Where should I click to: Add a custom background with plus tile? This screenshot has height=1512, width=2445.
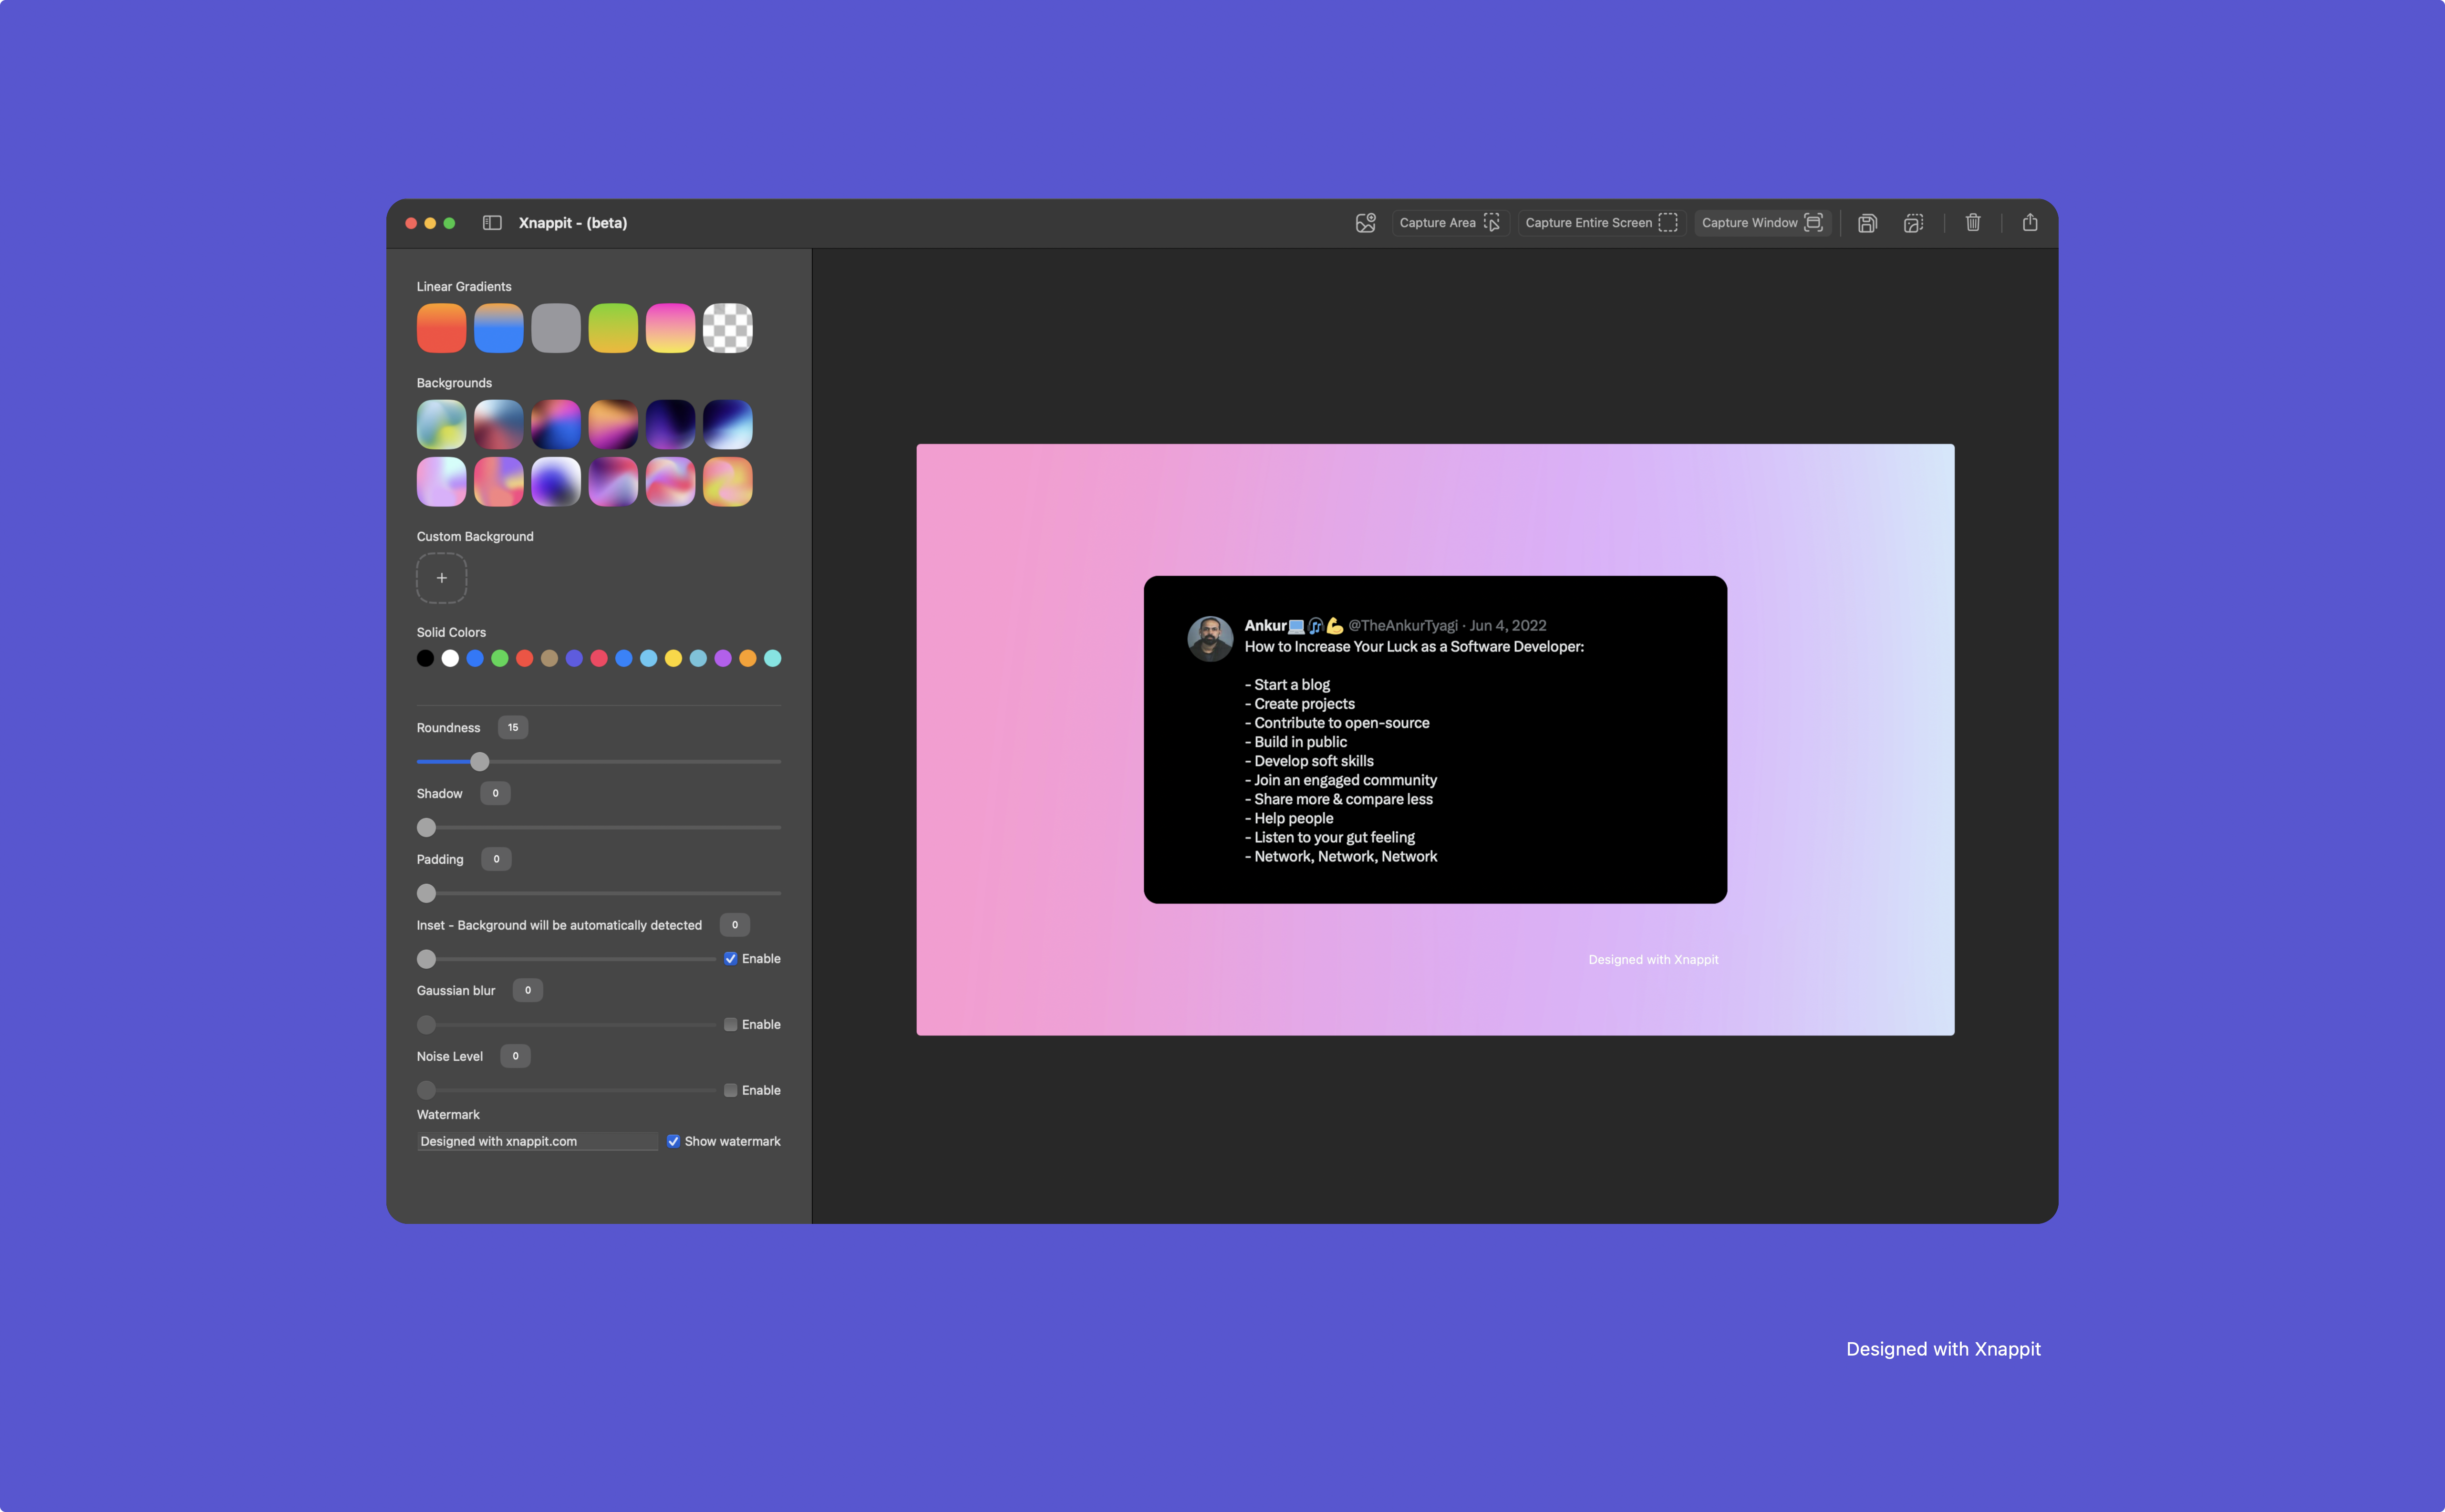pyautogui.click(x=441, y=578)
